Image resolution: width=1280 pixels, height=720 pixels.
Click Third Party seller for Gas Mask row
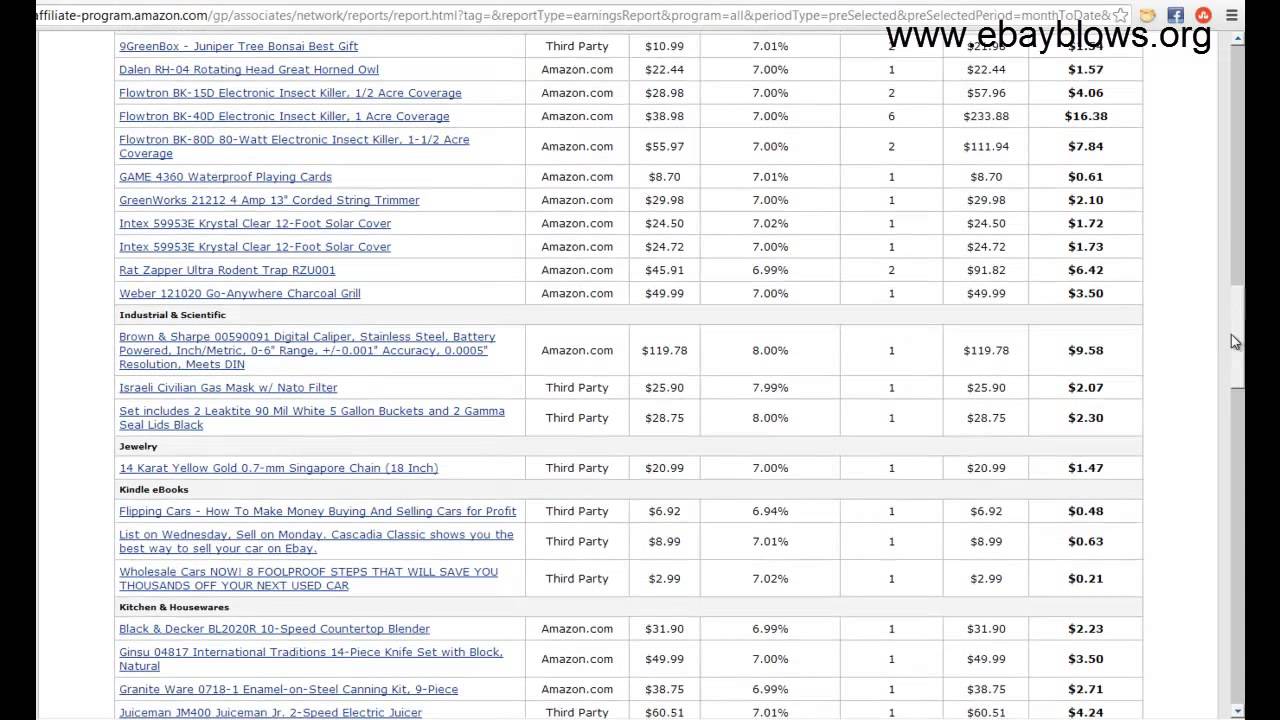pos(577,387)
